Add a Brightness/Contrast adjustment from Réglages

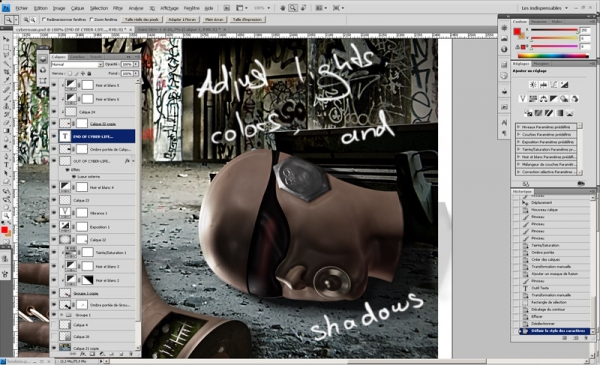tap(533, 85)
